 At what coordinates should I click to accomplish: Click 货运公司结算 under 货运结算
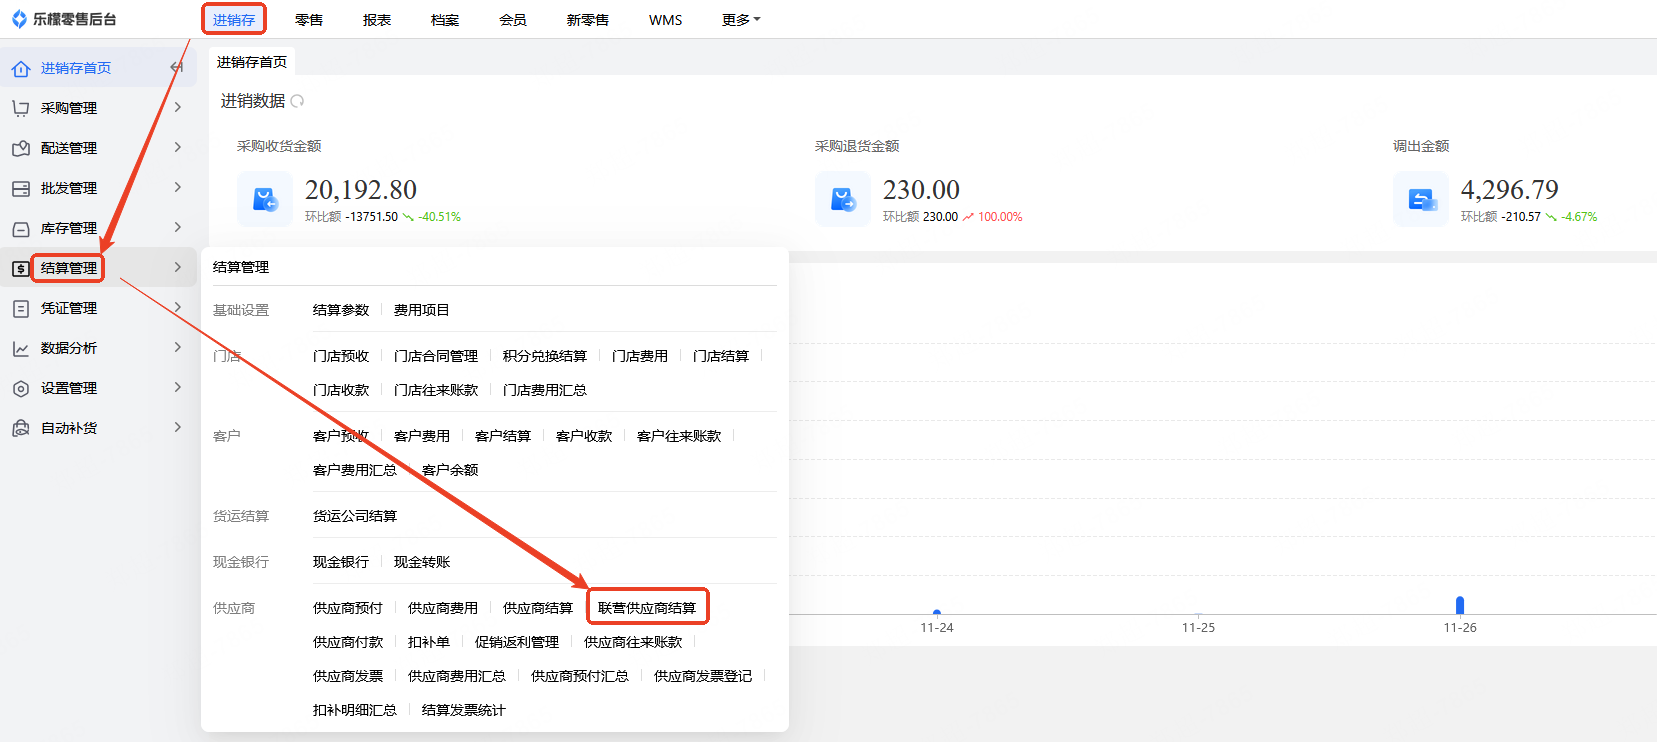pos(355,516)
